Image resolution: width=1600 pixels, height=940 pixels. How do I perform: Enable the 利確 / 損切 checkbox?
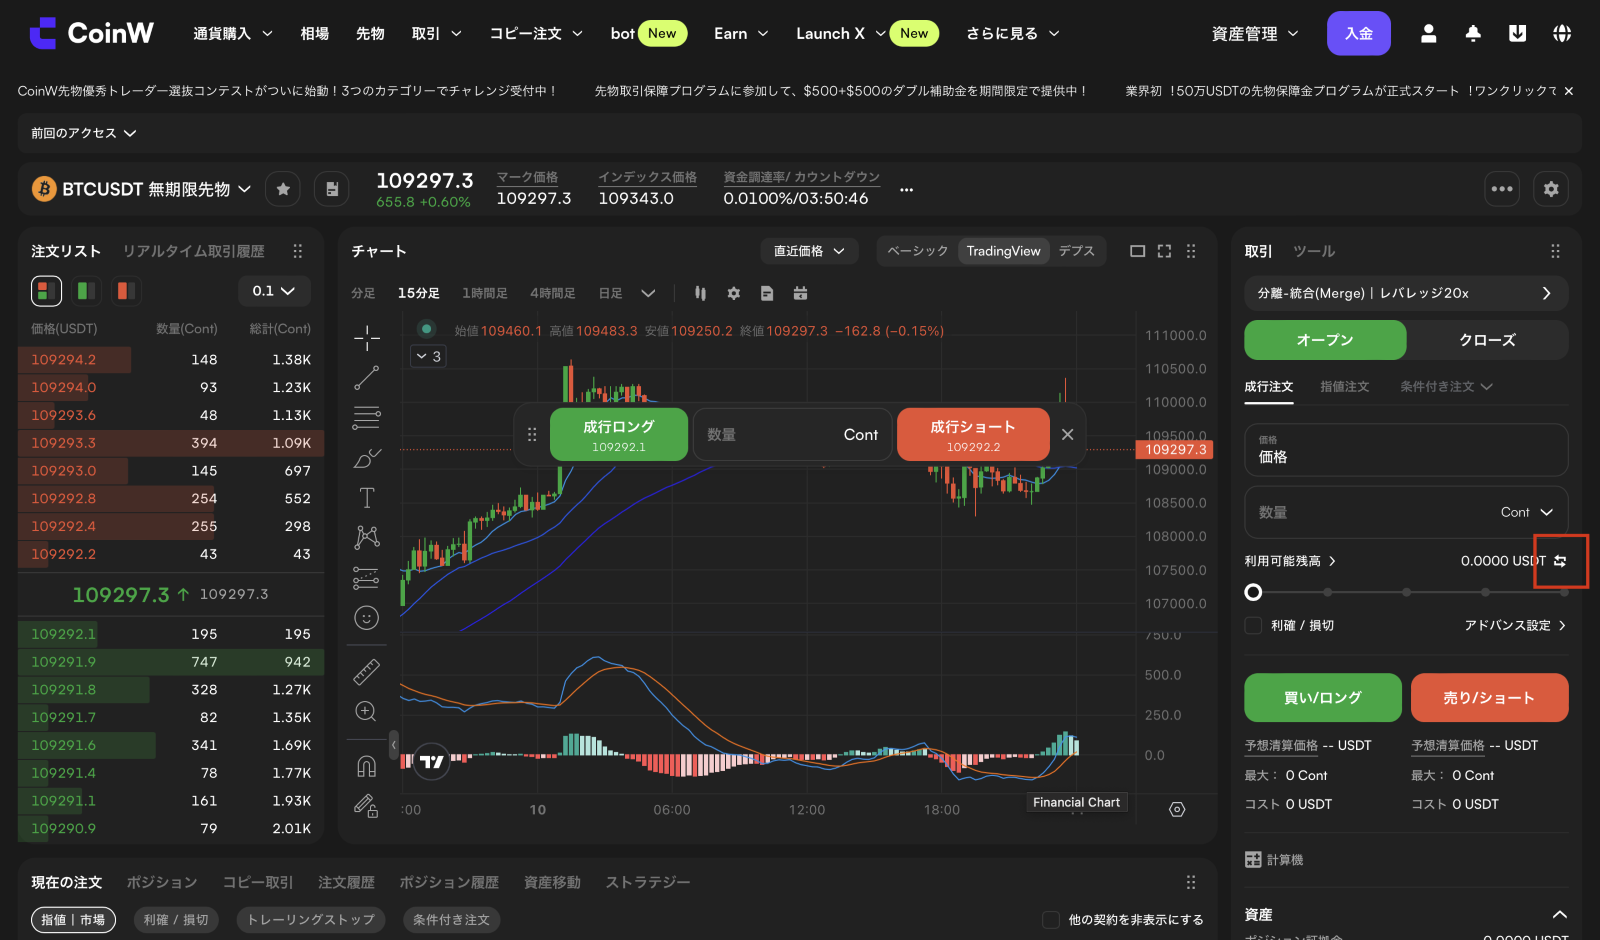click(1253, 625)
